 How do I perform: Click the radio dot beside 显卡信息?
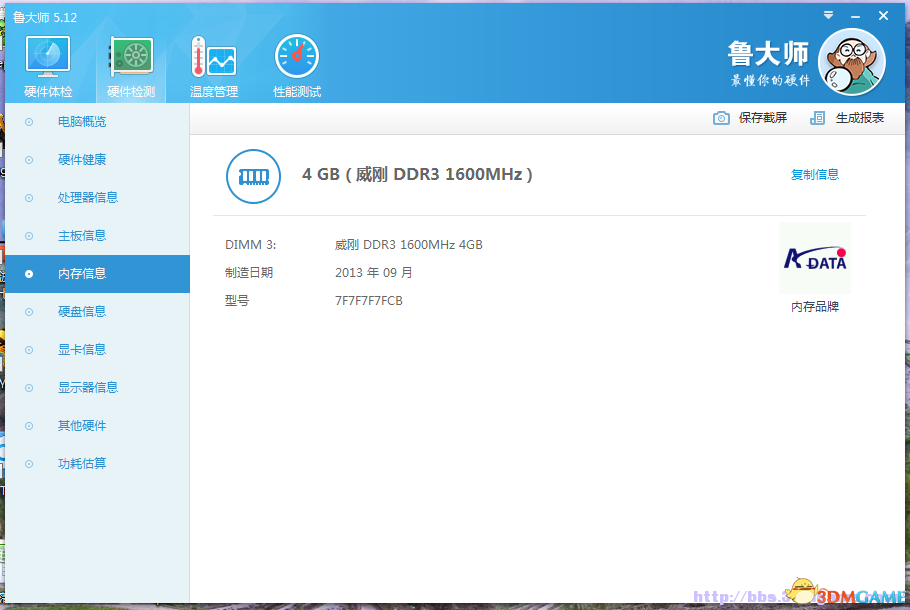point(29,350)
